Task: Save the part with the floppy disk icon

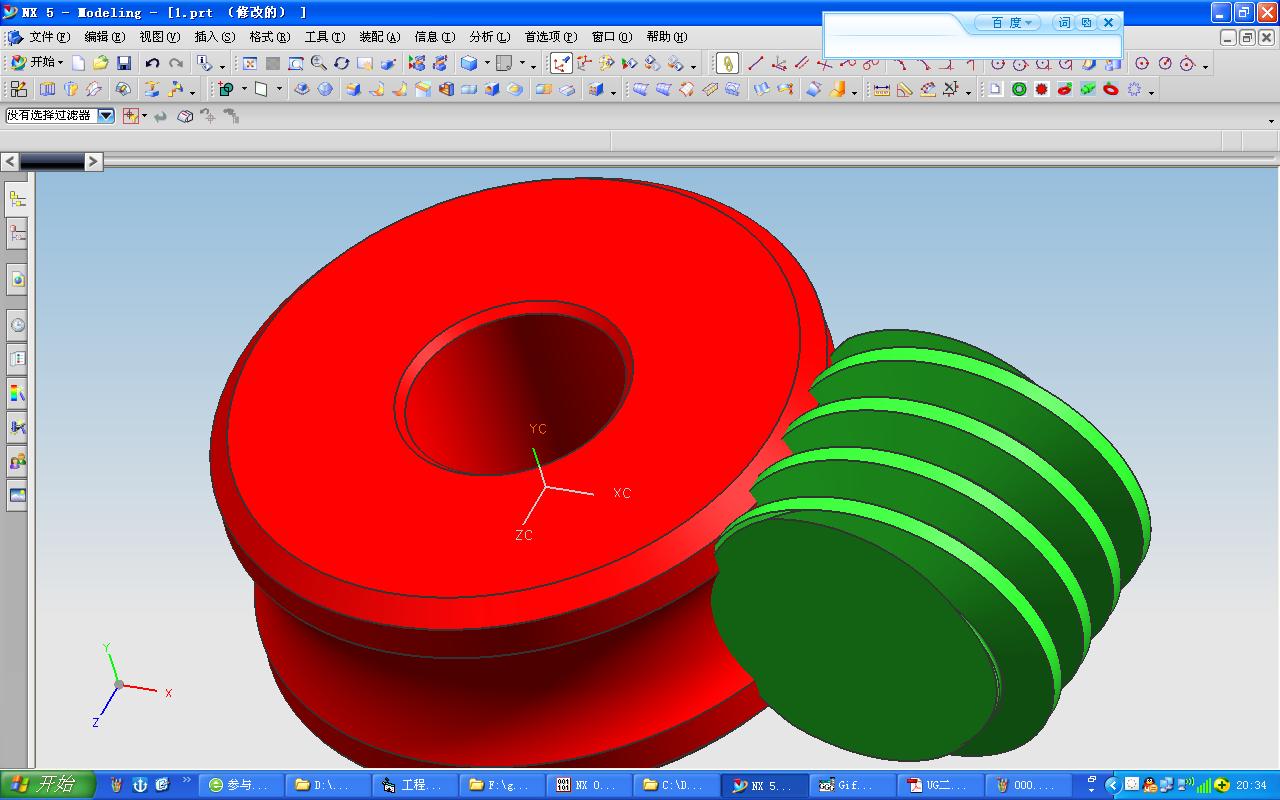Action: [x=124, y=63]
